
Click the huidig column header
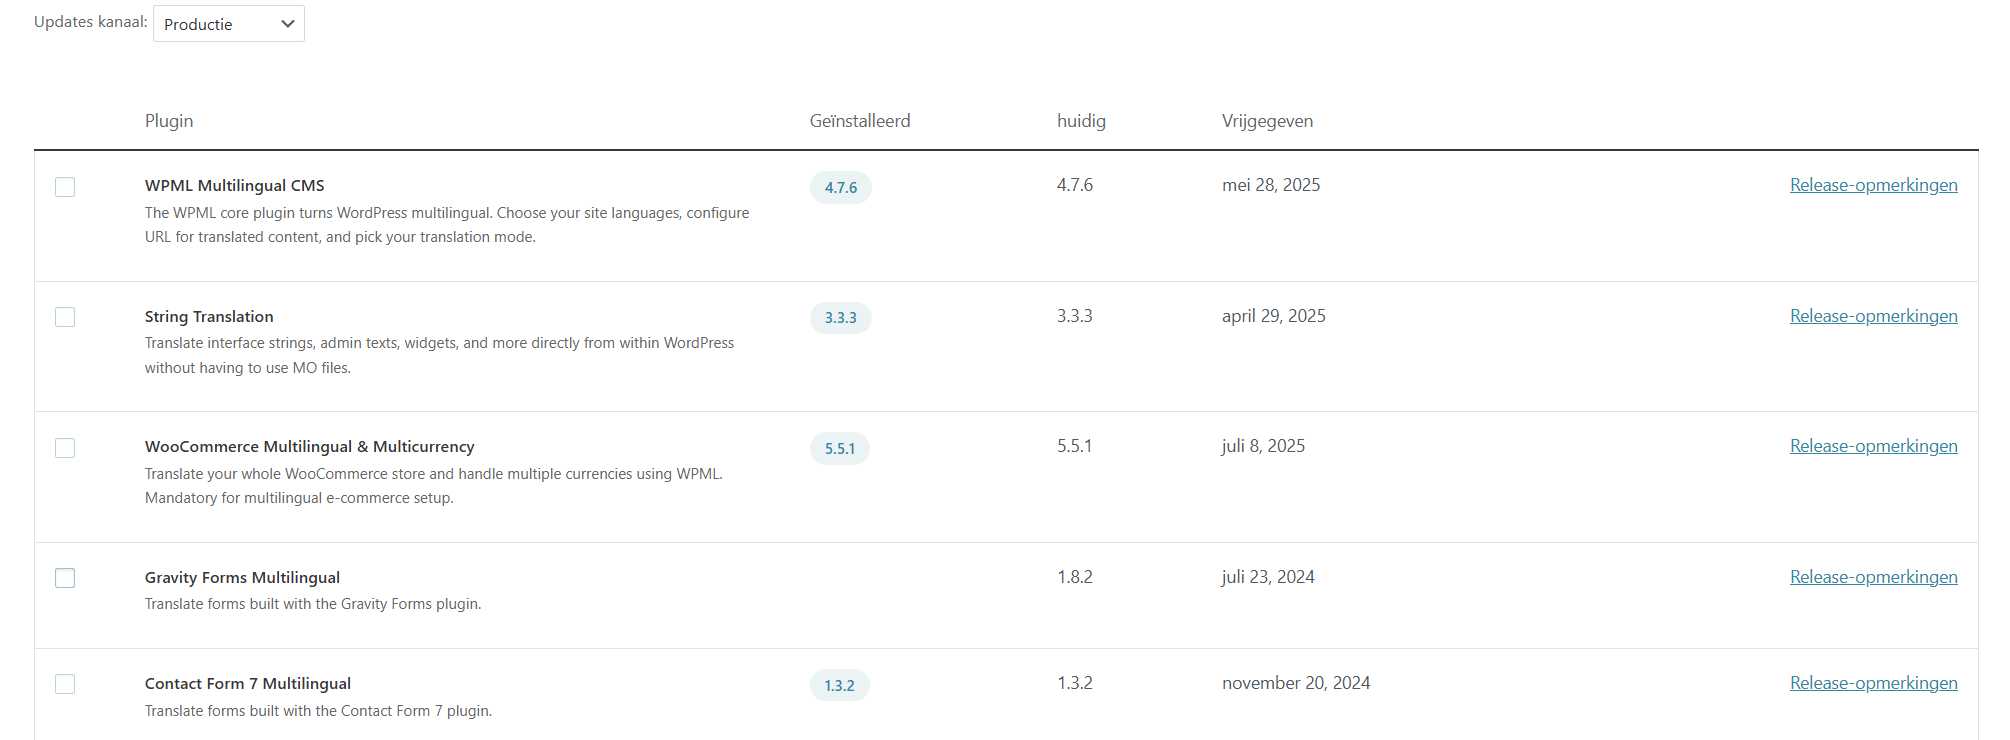1081,121
